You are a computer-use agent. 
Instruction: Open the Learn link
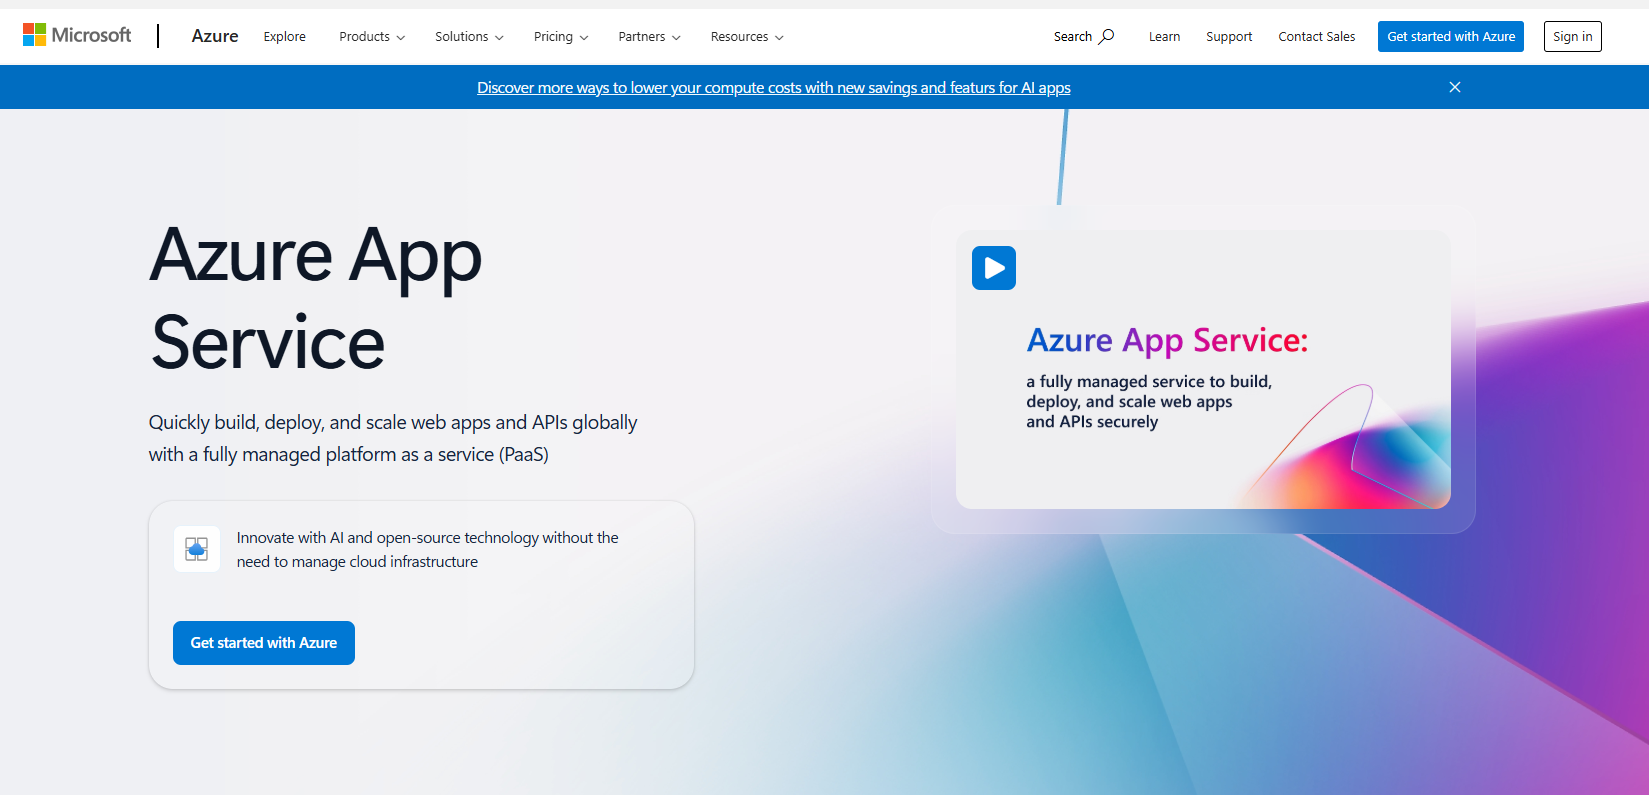pos(1164,37)
